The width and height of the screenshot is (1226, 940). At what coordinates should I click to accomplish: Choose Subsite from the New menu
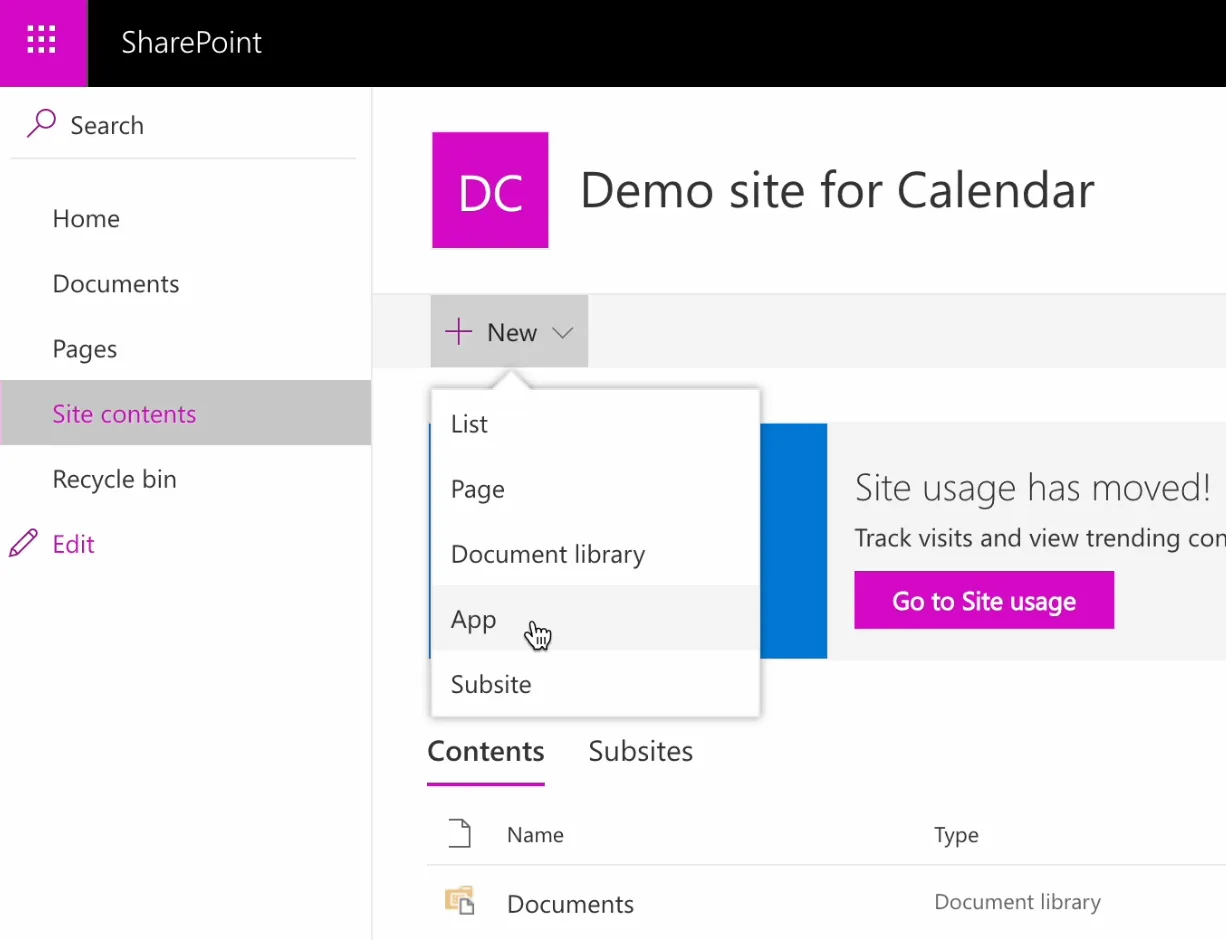click(x=595, y=684)
